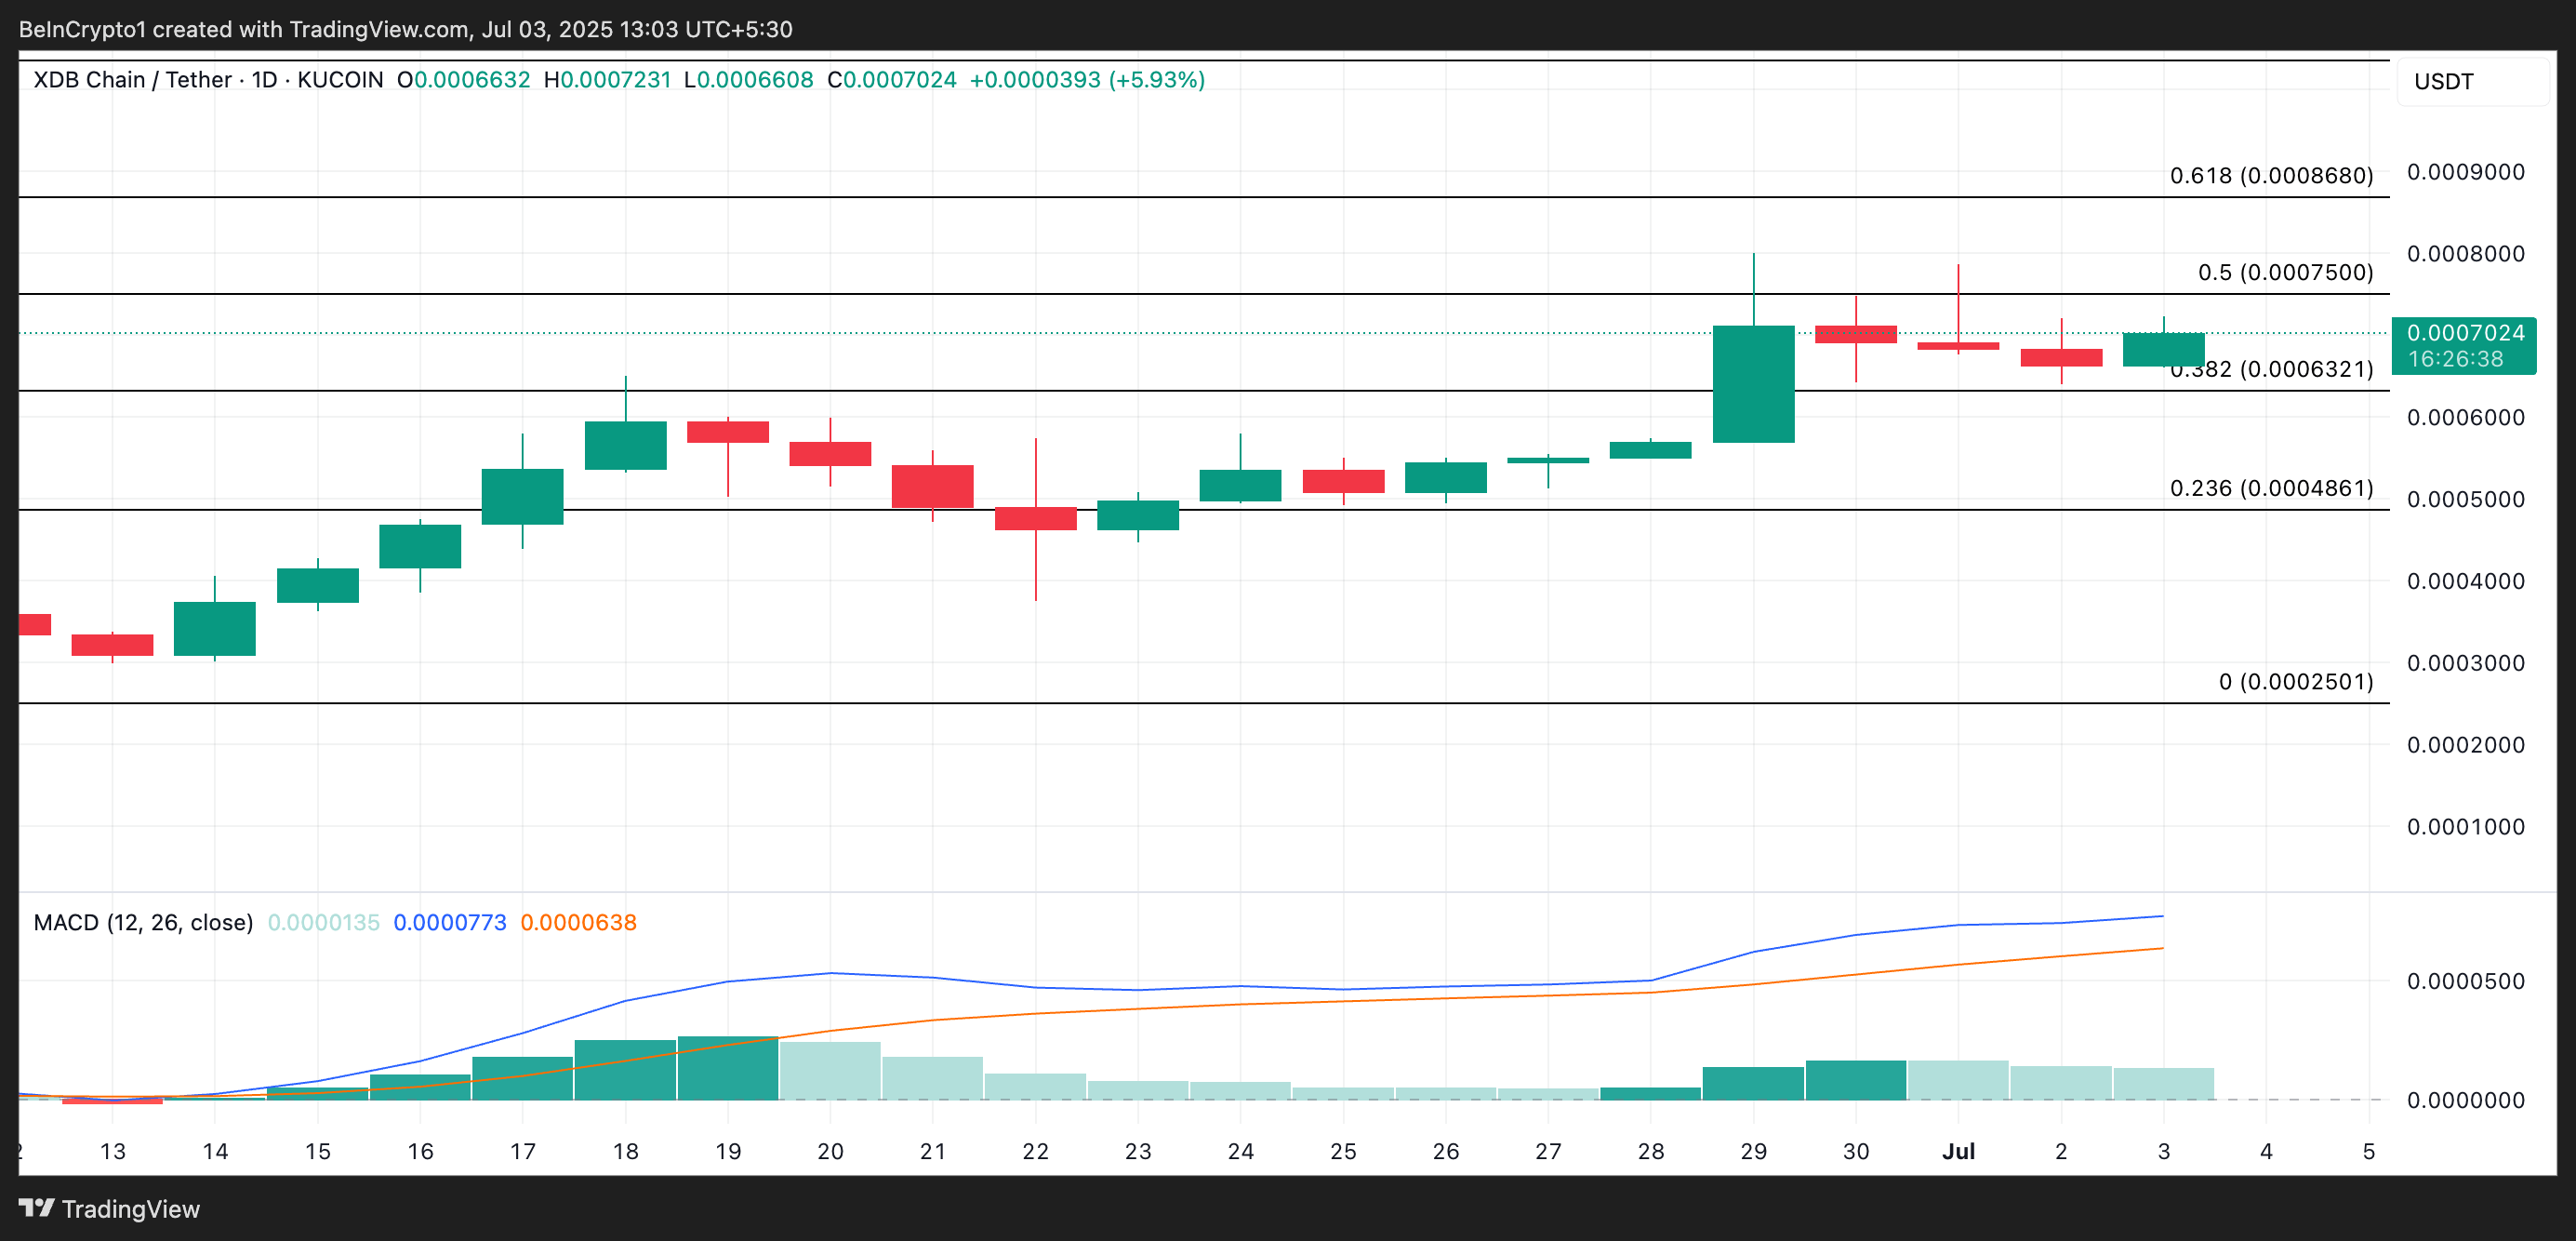This screenshot has height=1241, width=2576.
Task: Click the XDB Chain / Tether symbol title
Action: tap(132, 80)
